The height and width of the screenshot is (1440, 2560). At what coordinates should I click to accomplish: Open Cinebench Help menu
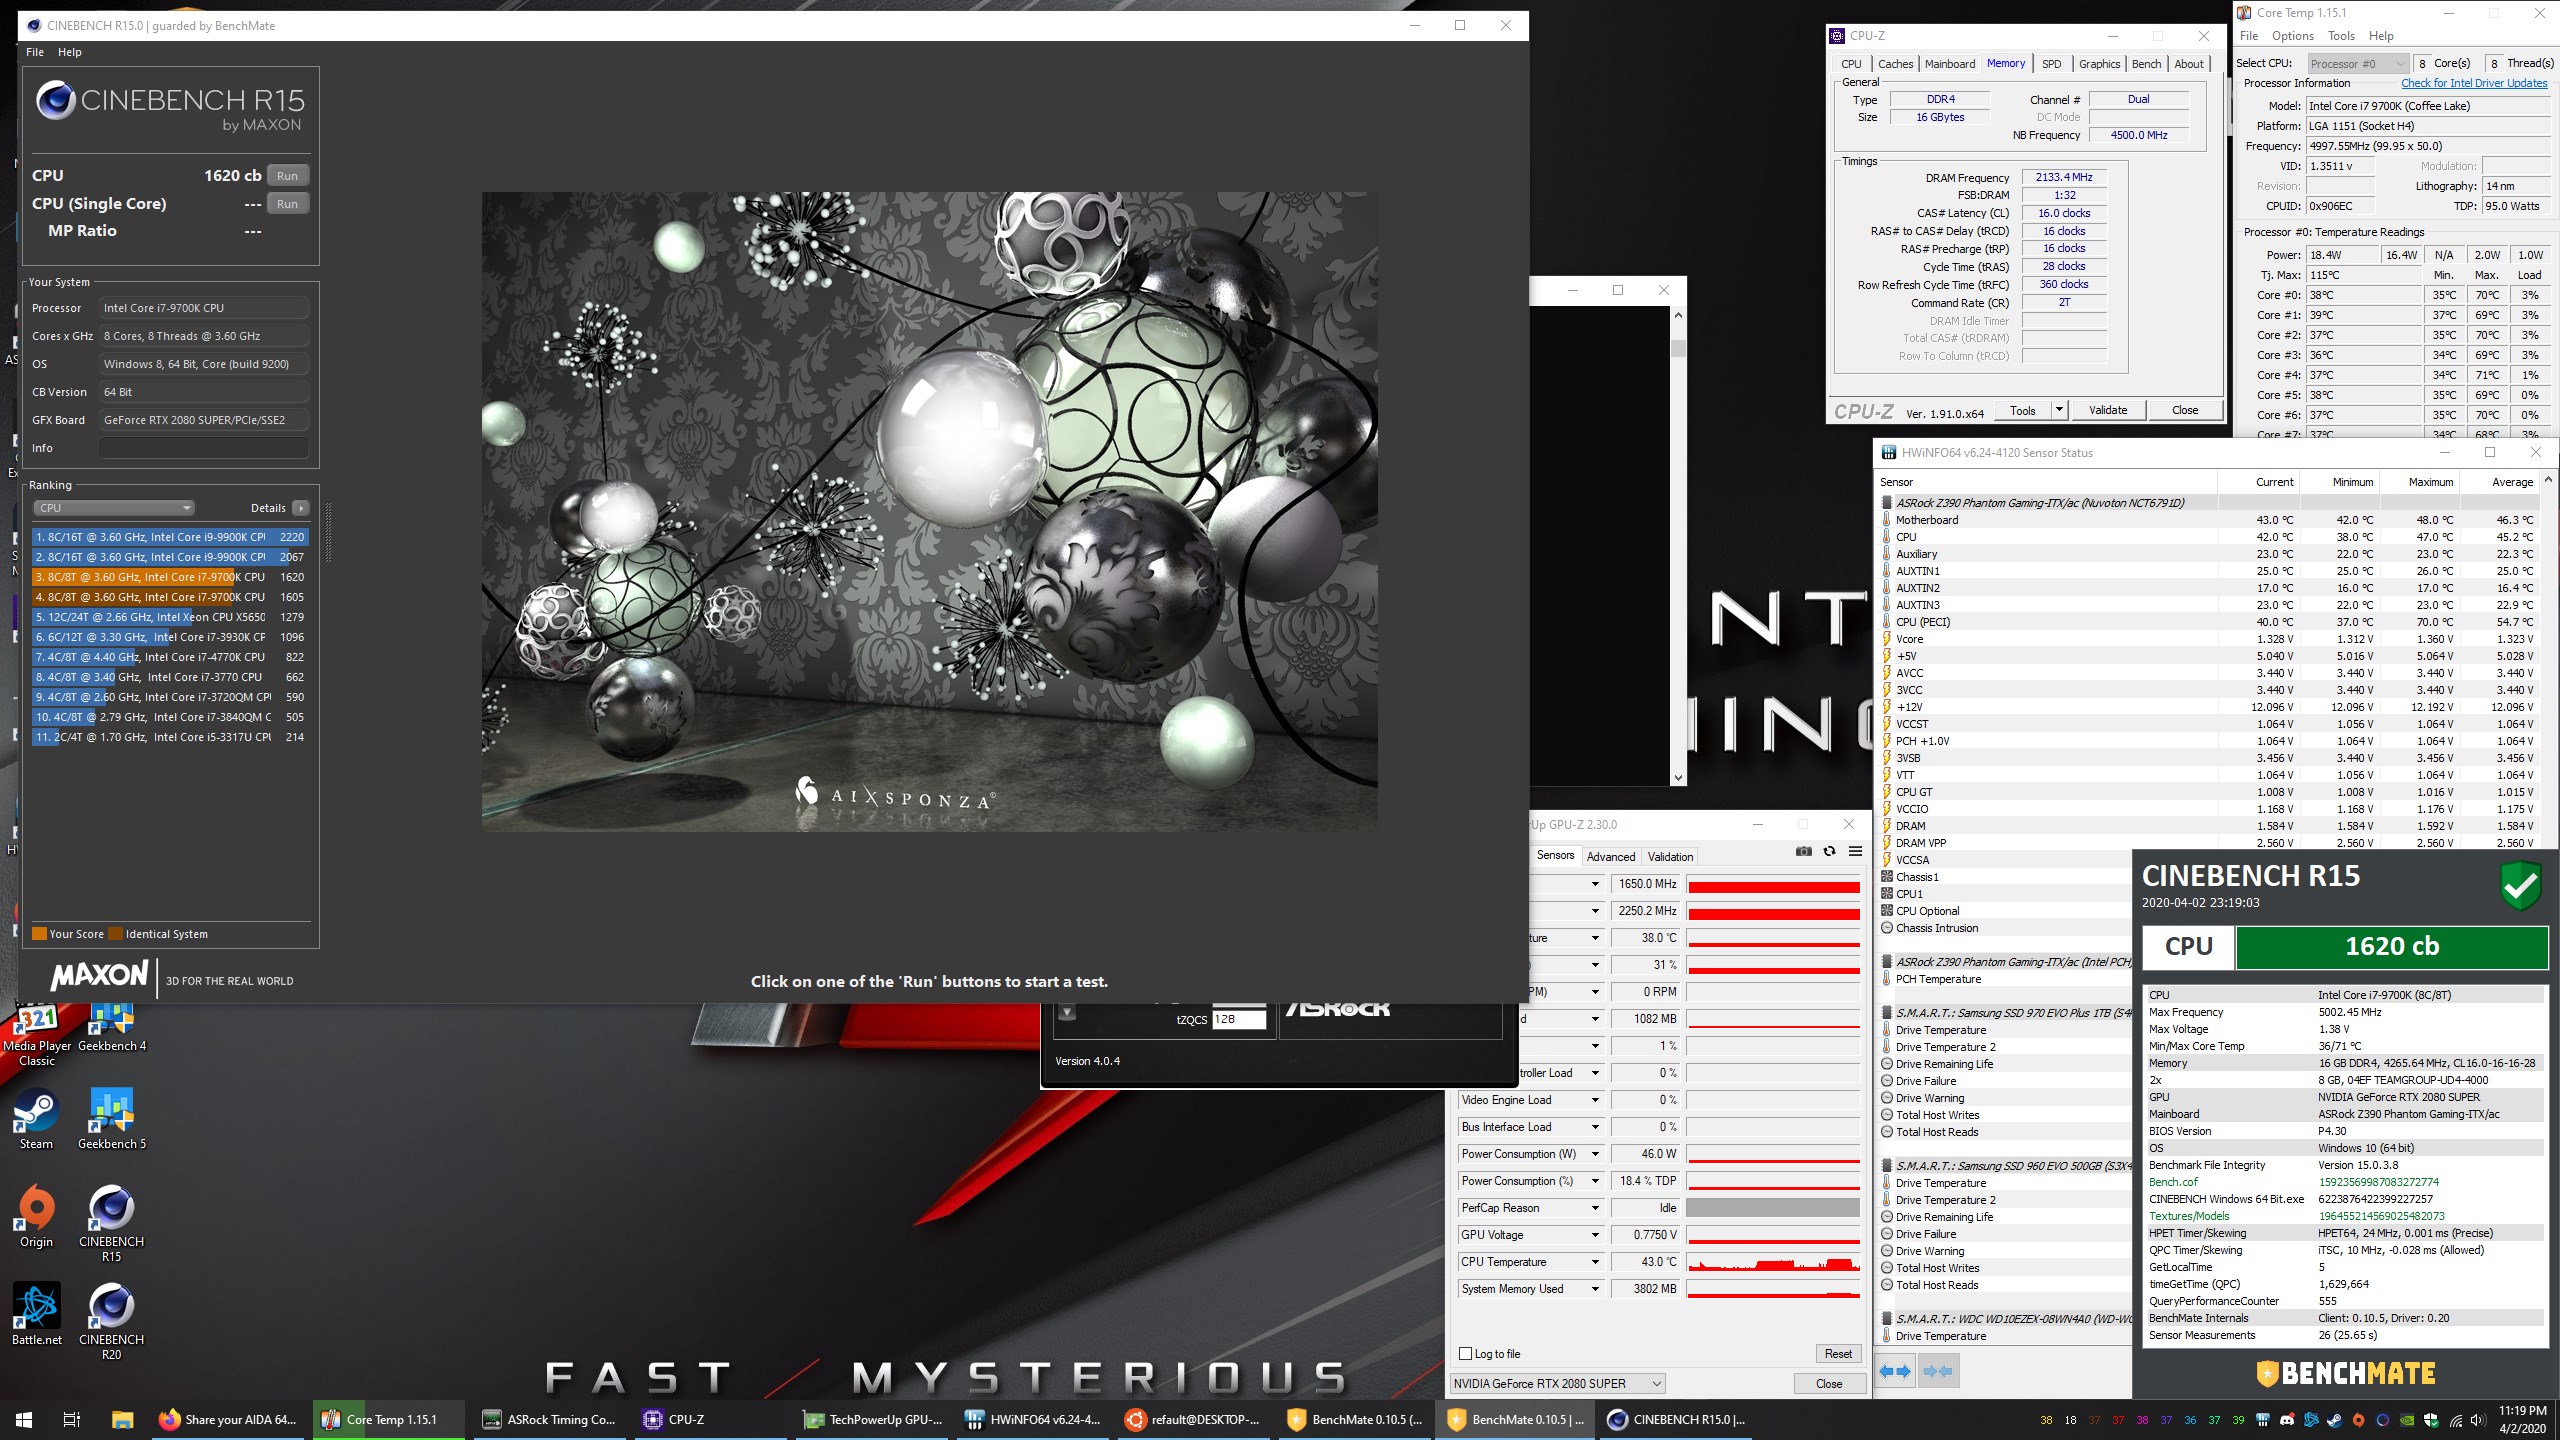(70, 52)
